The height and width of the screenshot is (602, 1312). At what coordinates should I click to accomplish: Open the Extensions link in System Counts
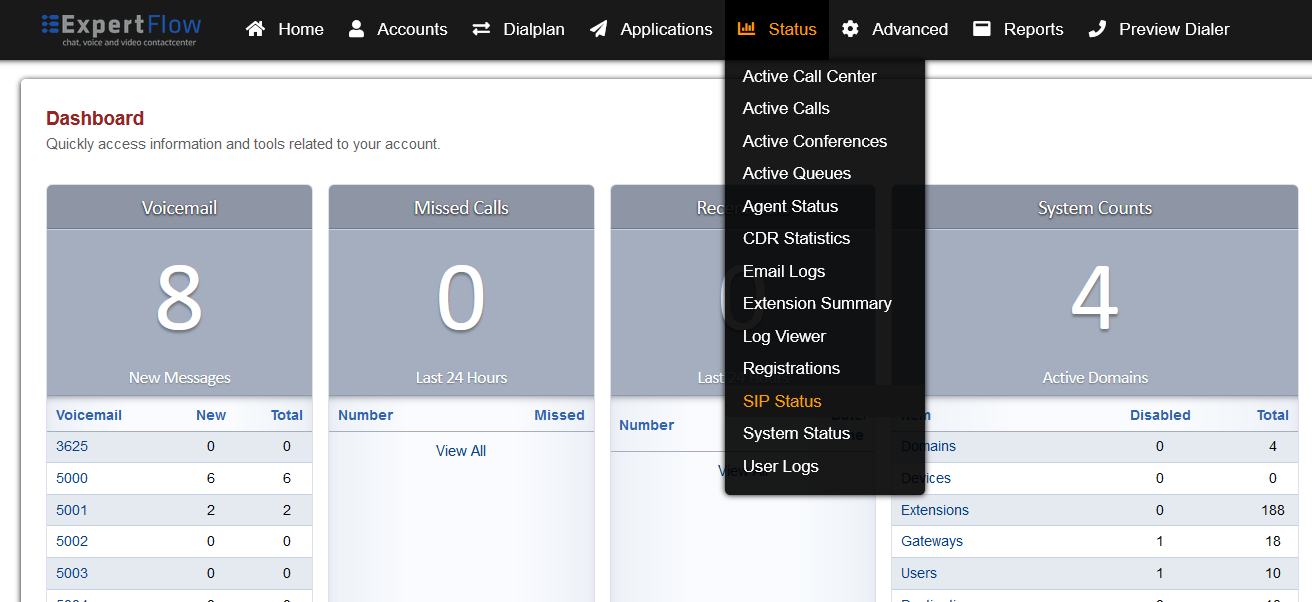click(934, 510)
